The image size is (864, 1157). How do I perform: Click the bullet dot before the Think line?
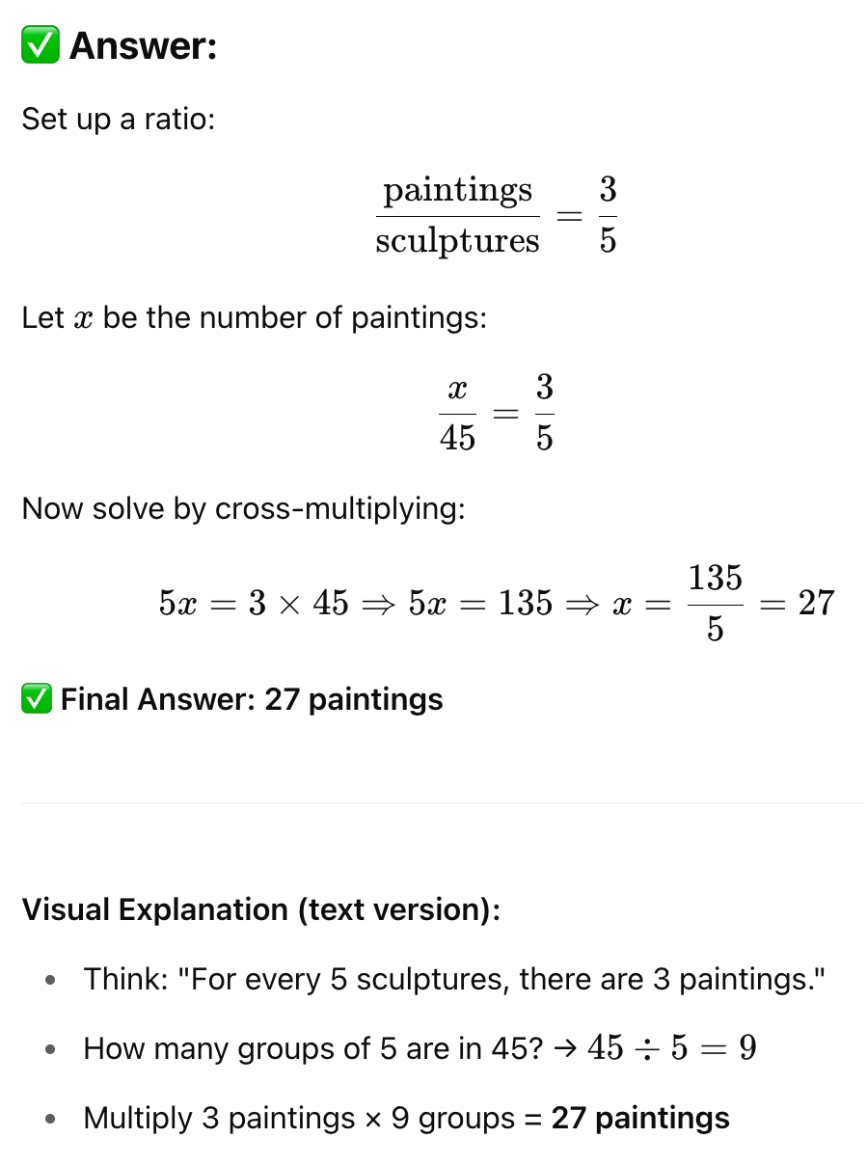[x=50, y=981]
